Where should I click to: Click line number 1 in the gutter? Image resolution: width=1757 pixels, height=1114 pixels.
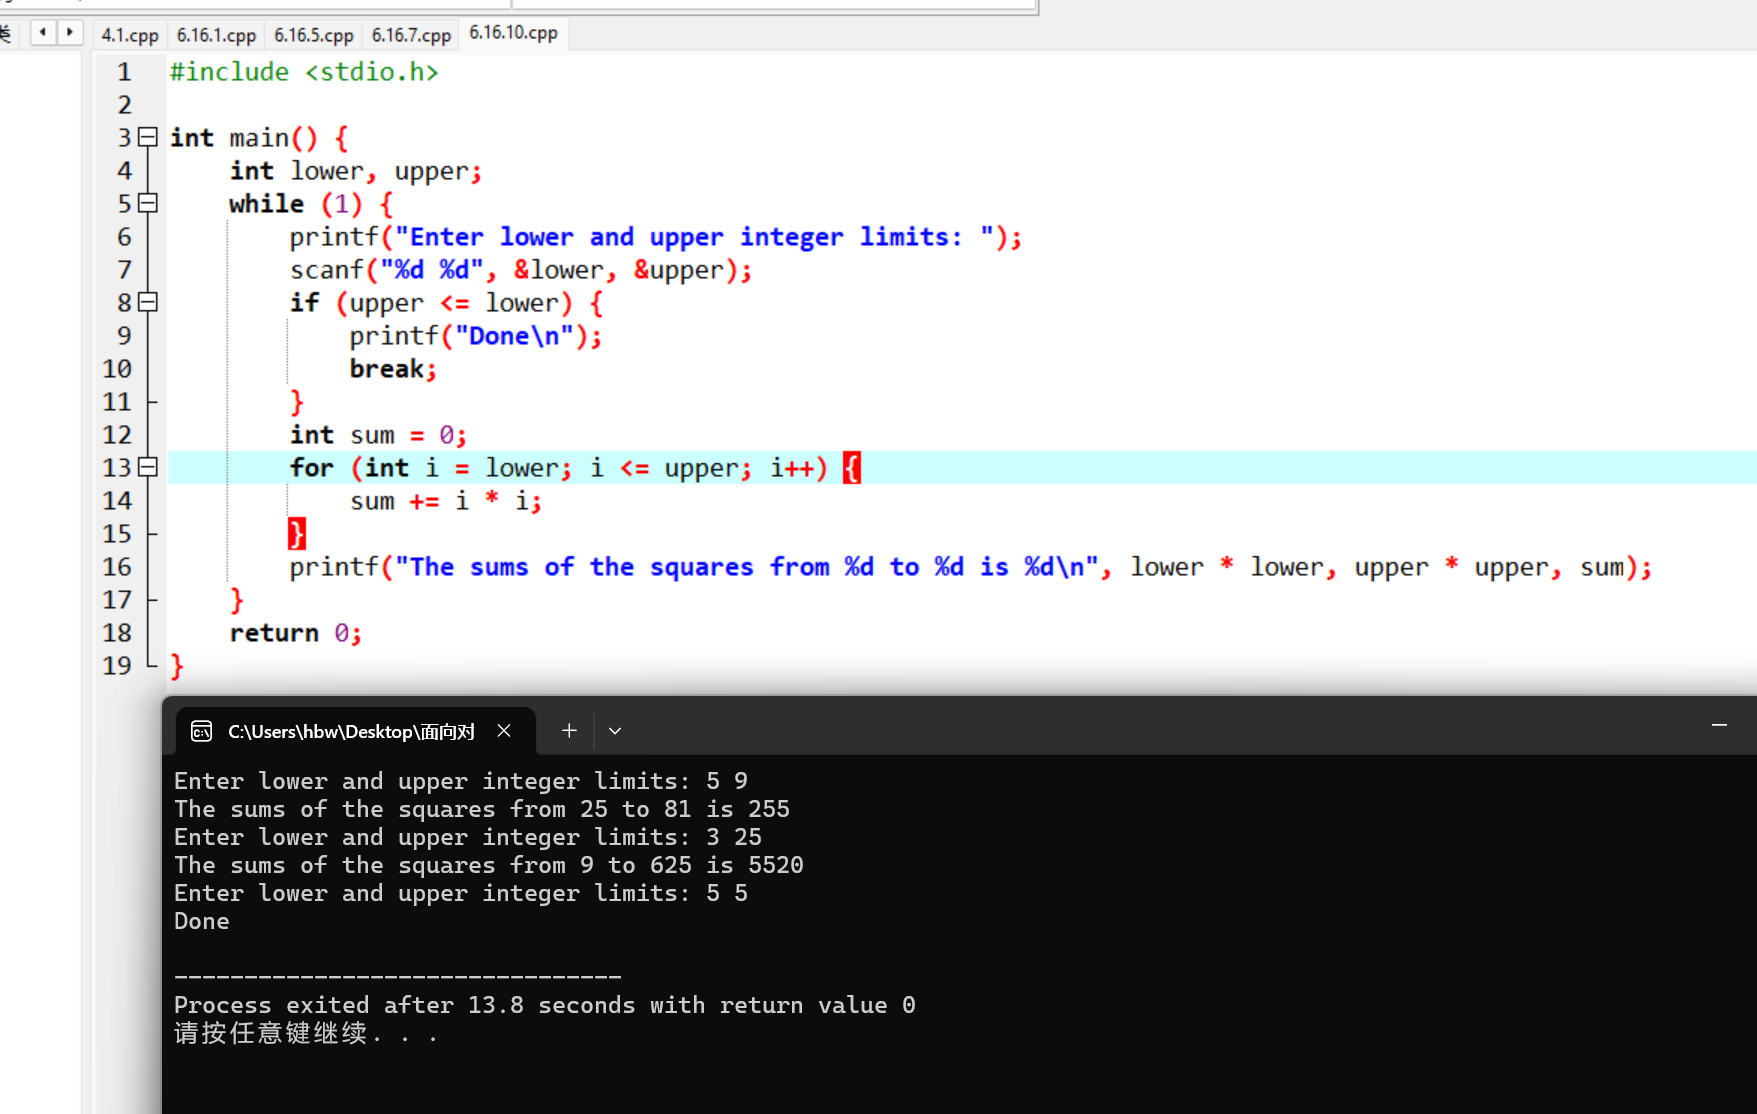coord(124,72)
